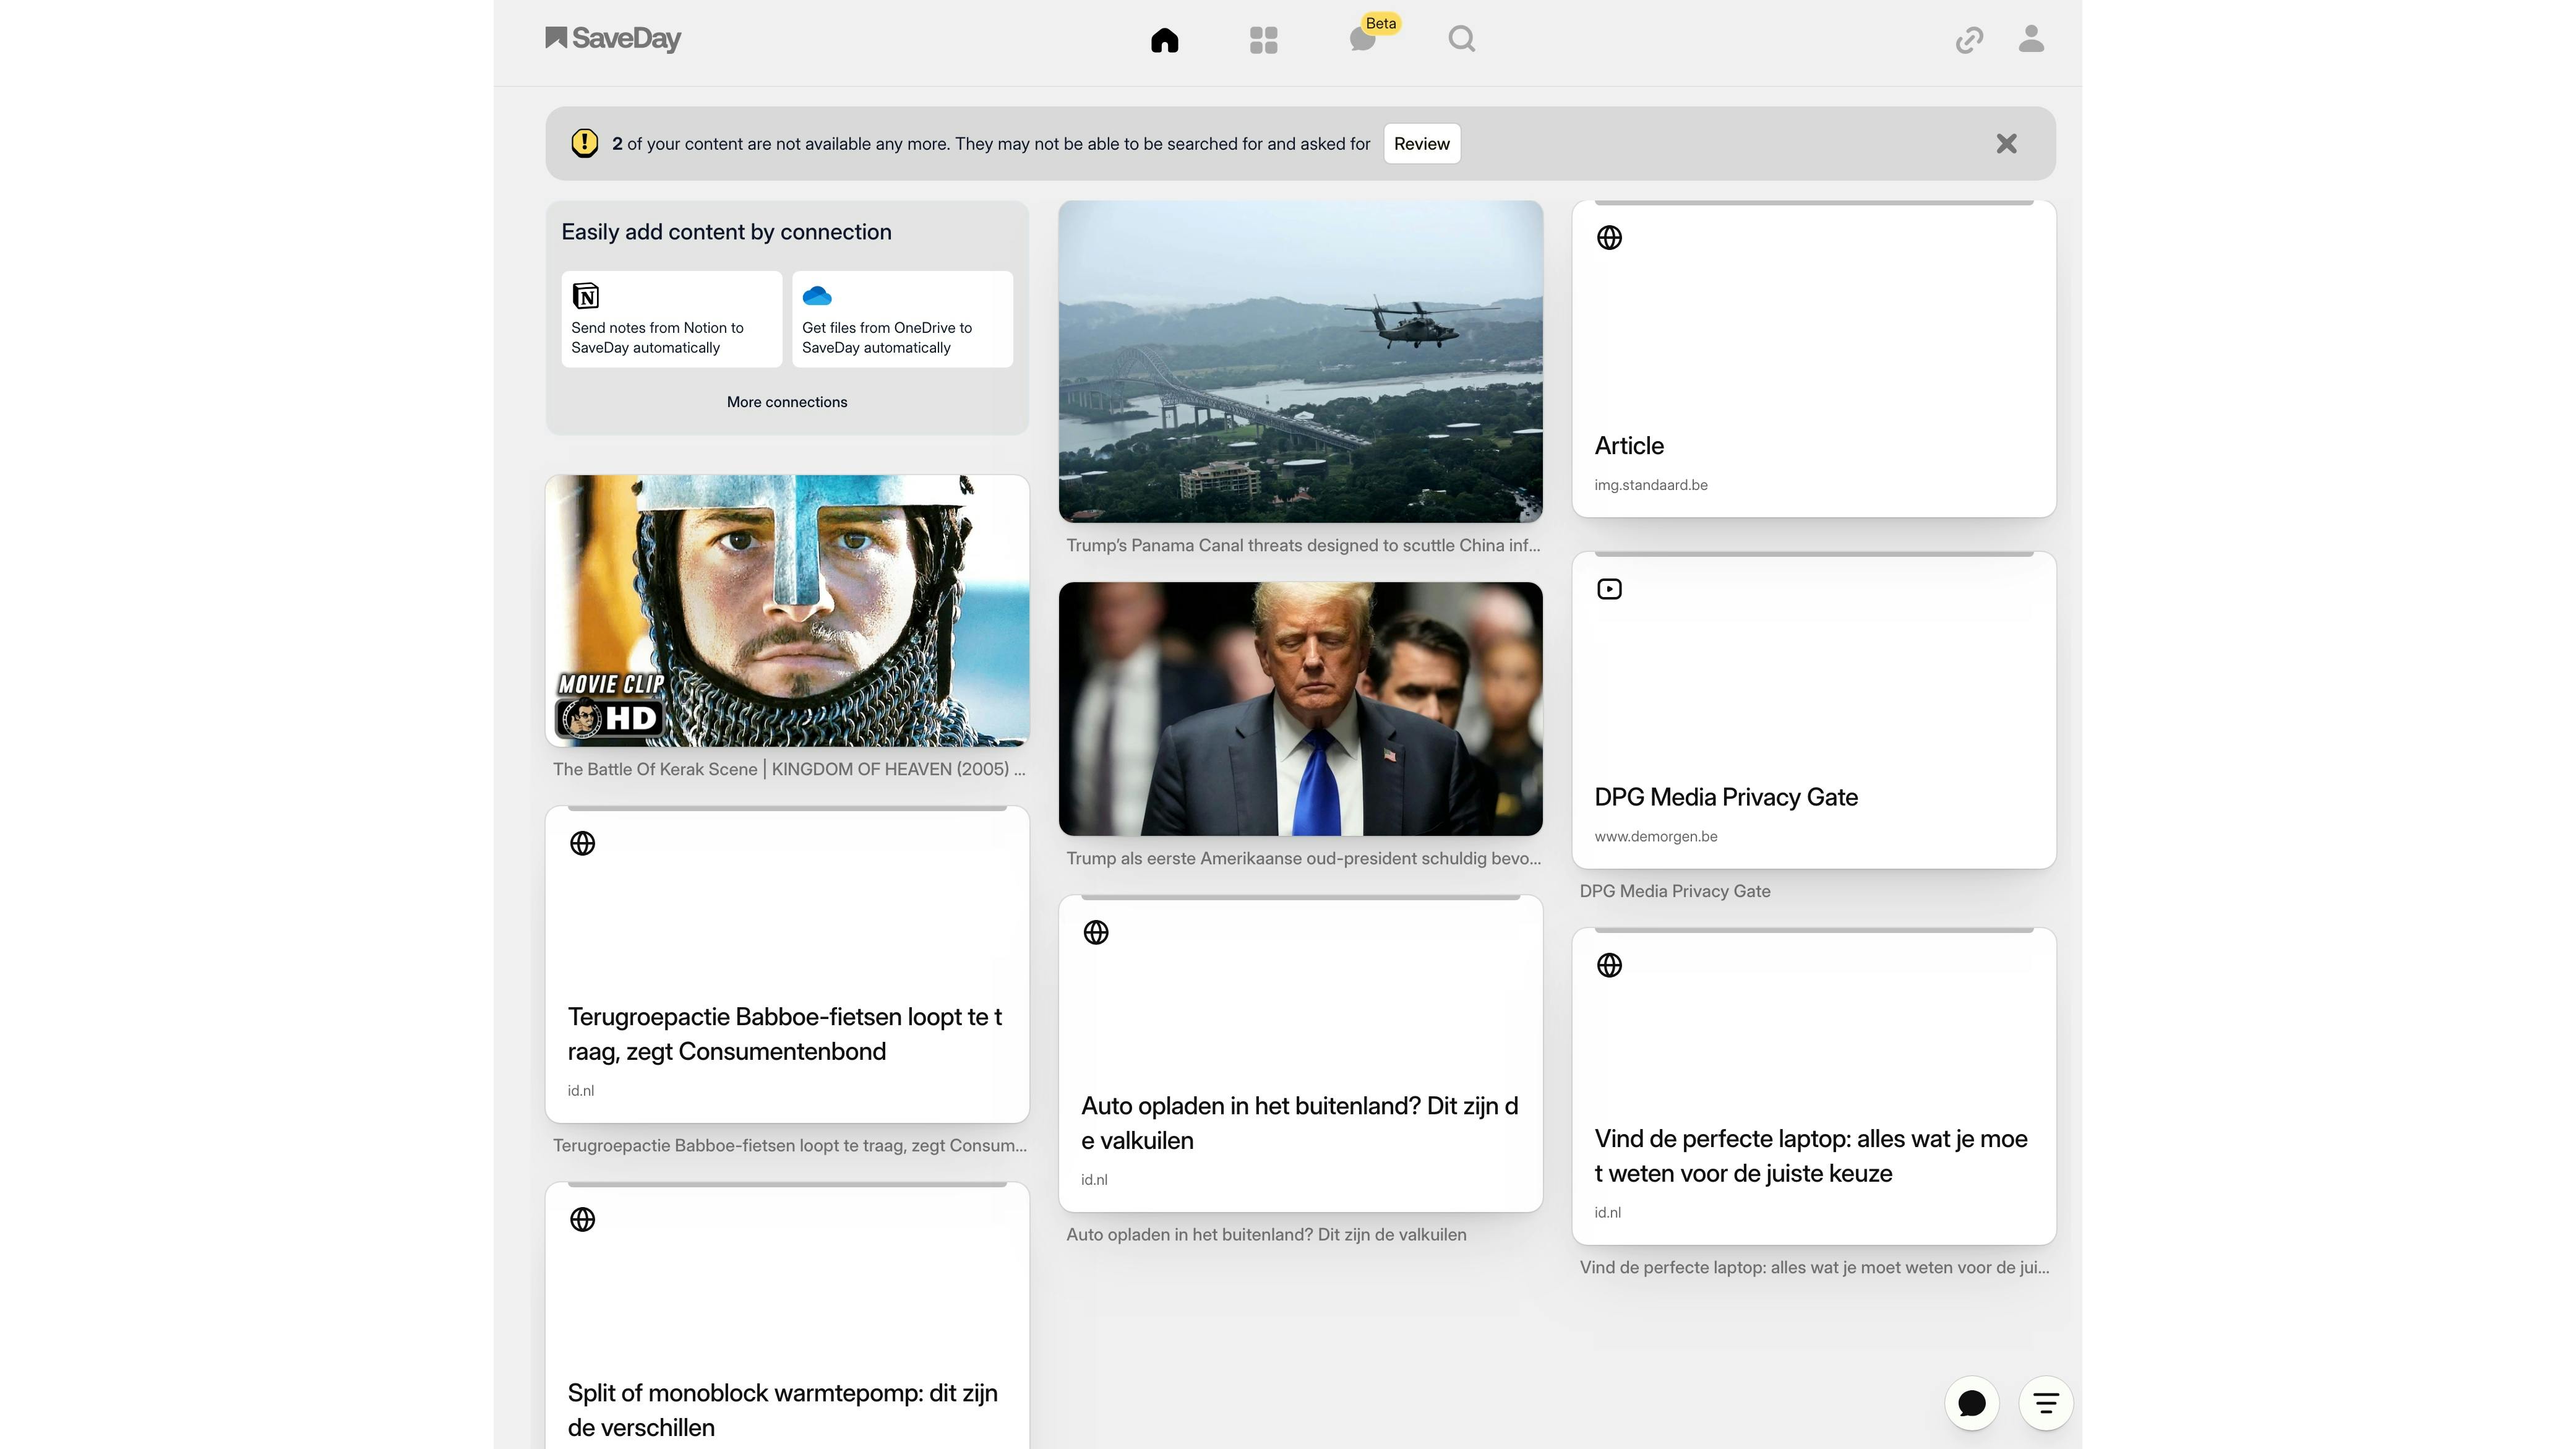
Task: Select the Notion connection card
Action: coord(671,319)
